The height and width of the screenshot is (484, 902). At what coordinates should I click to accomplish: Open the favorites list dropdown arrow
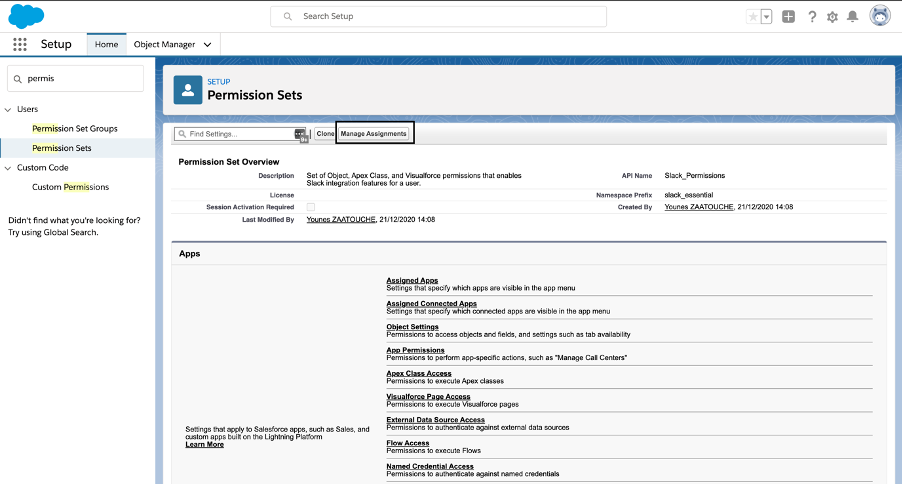[x=766, y=17]
